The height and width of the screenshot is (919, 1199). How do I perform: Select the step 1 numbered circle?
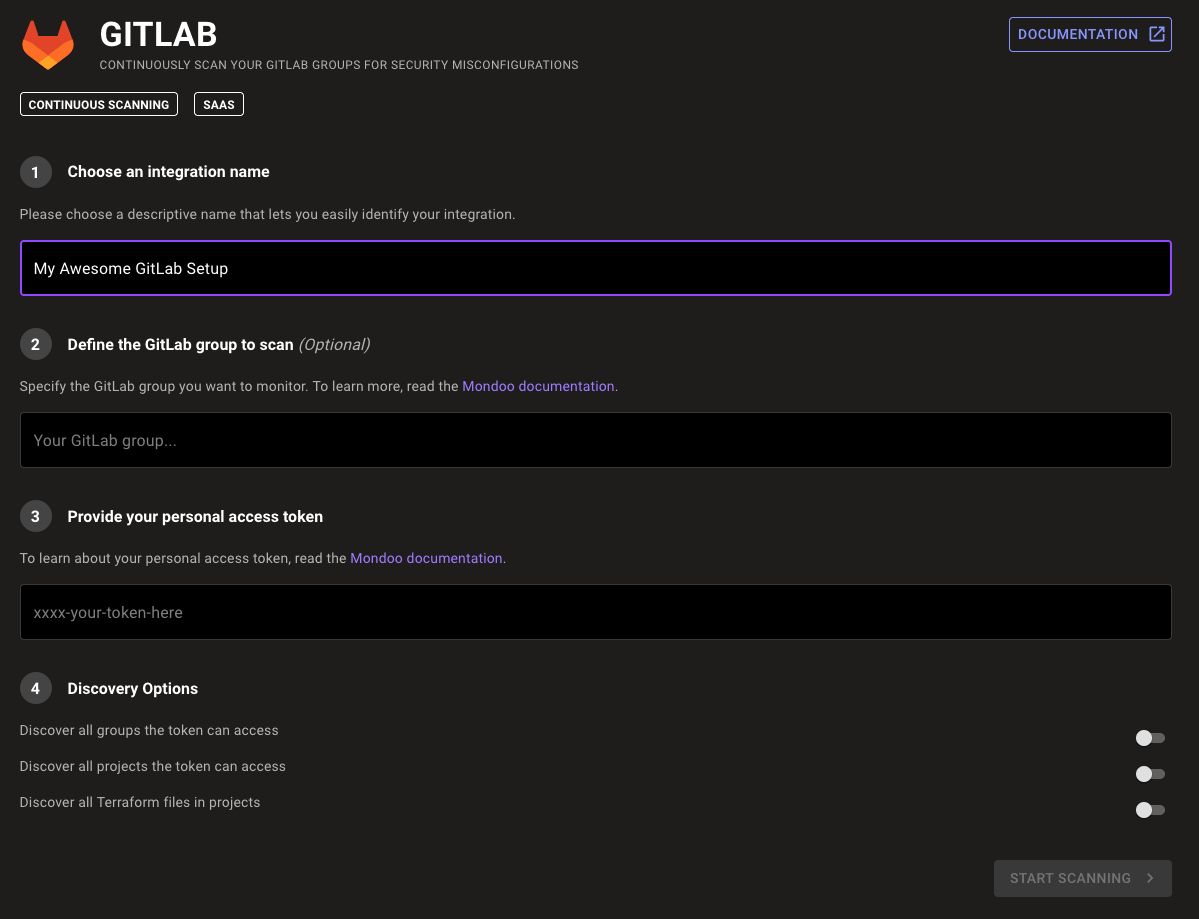coord(36,172)
